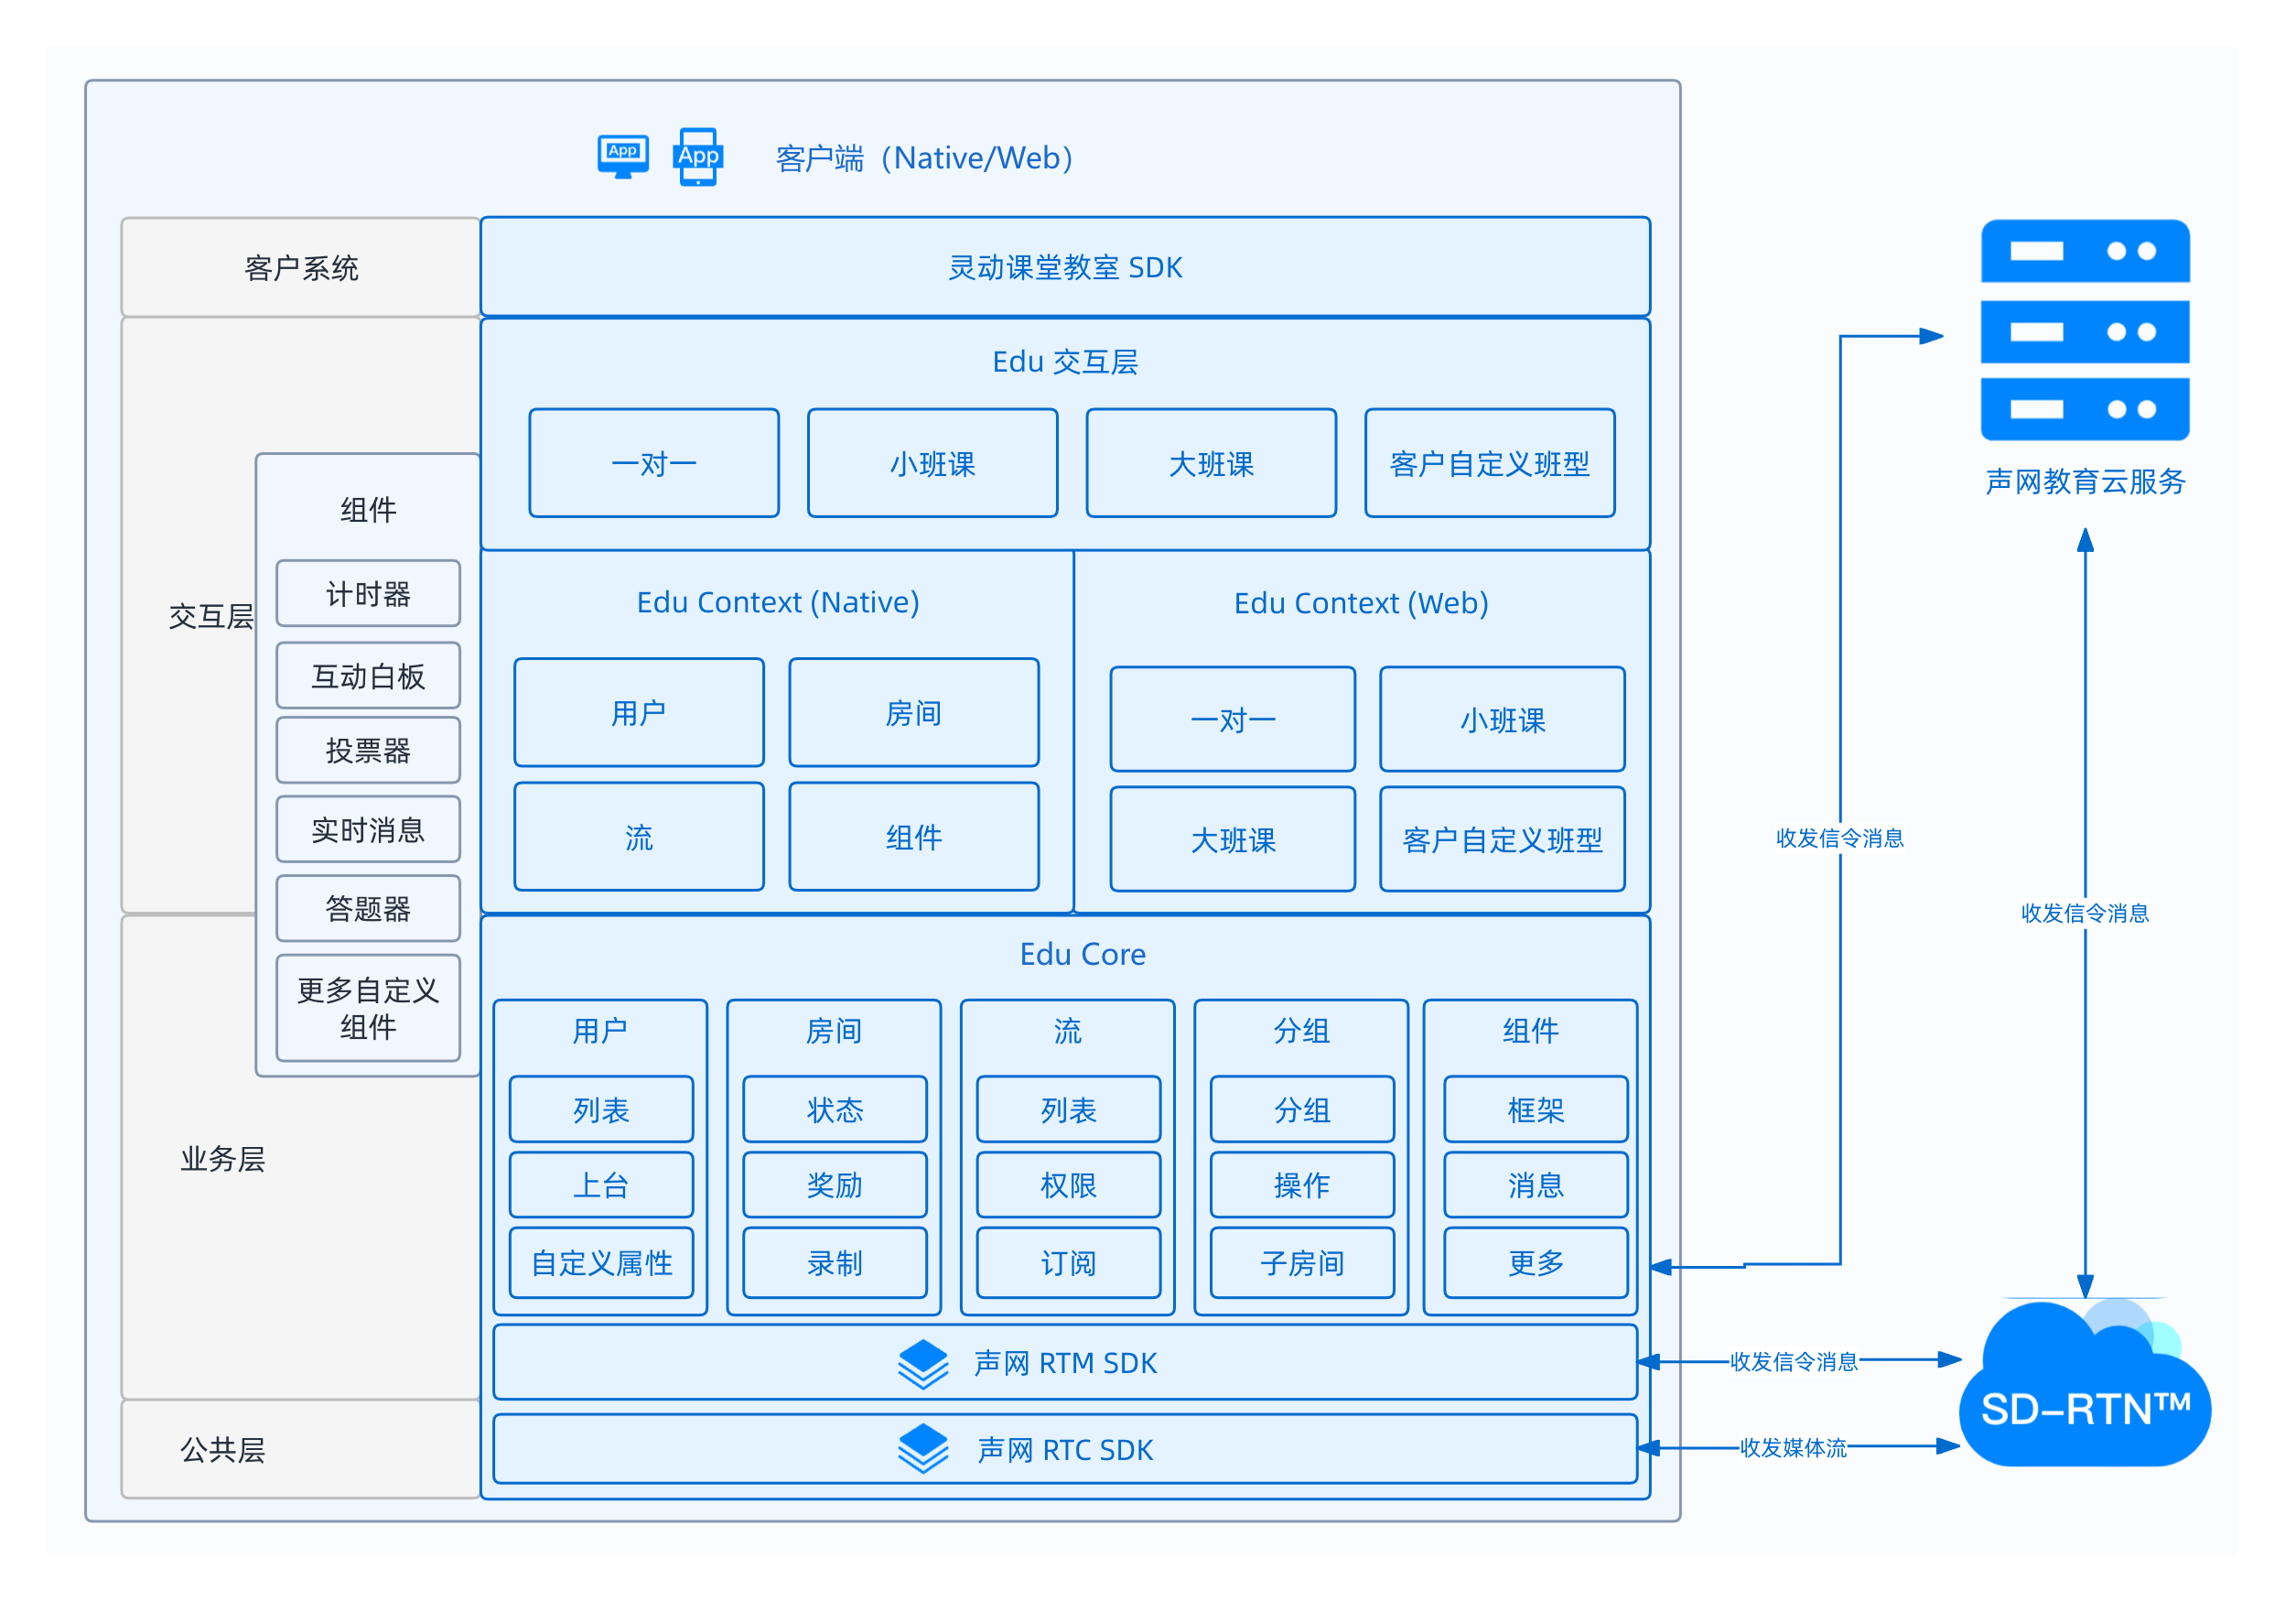Select the 公共层 side label

(x=222, y=1449)
